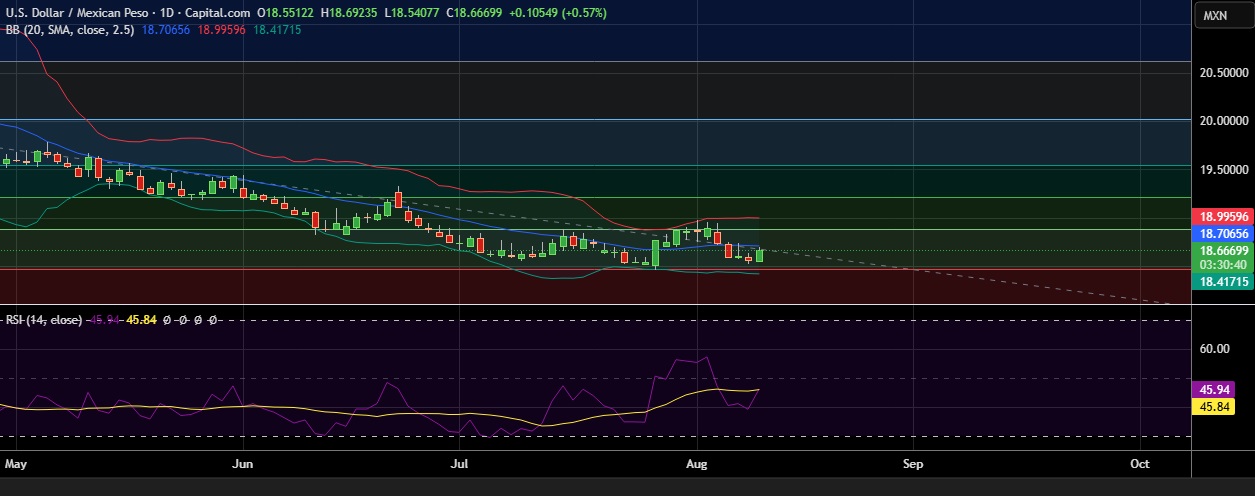Click the 19.50000 level on price axis
This screenshot has height=496, width=1255.
click(x=1223, y=170)
